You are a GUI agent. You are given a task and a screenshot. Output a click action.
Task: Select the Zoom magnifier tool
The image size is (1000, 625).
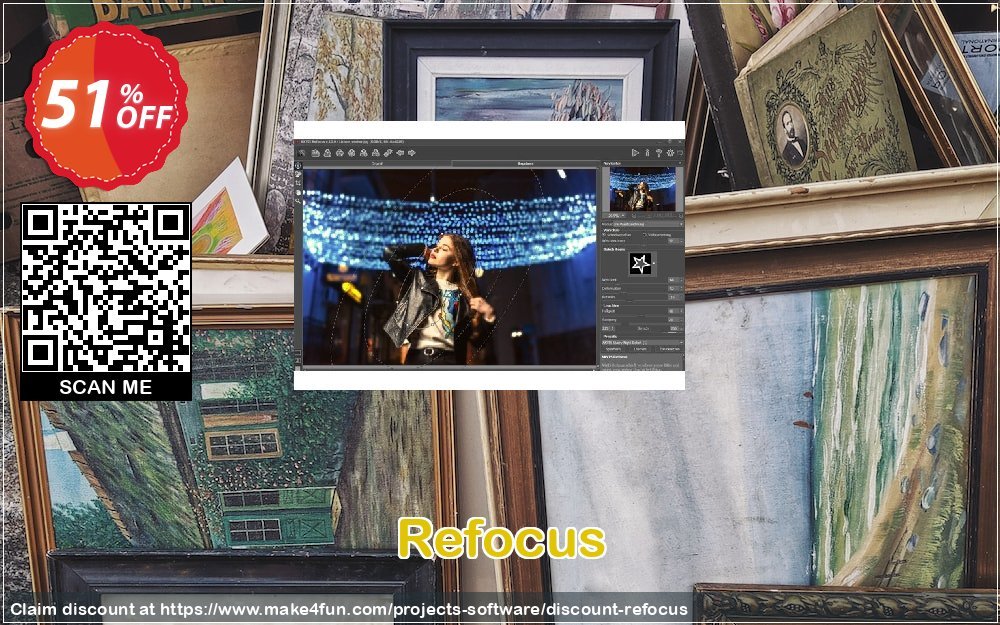pos(298,202)
